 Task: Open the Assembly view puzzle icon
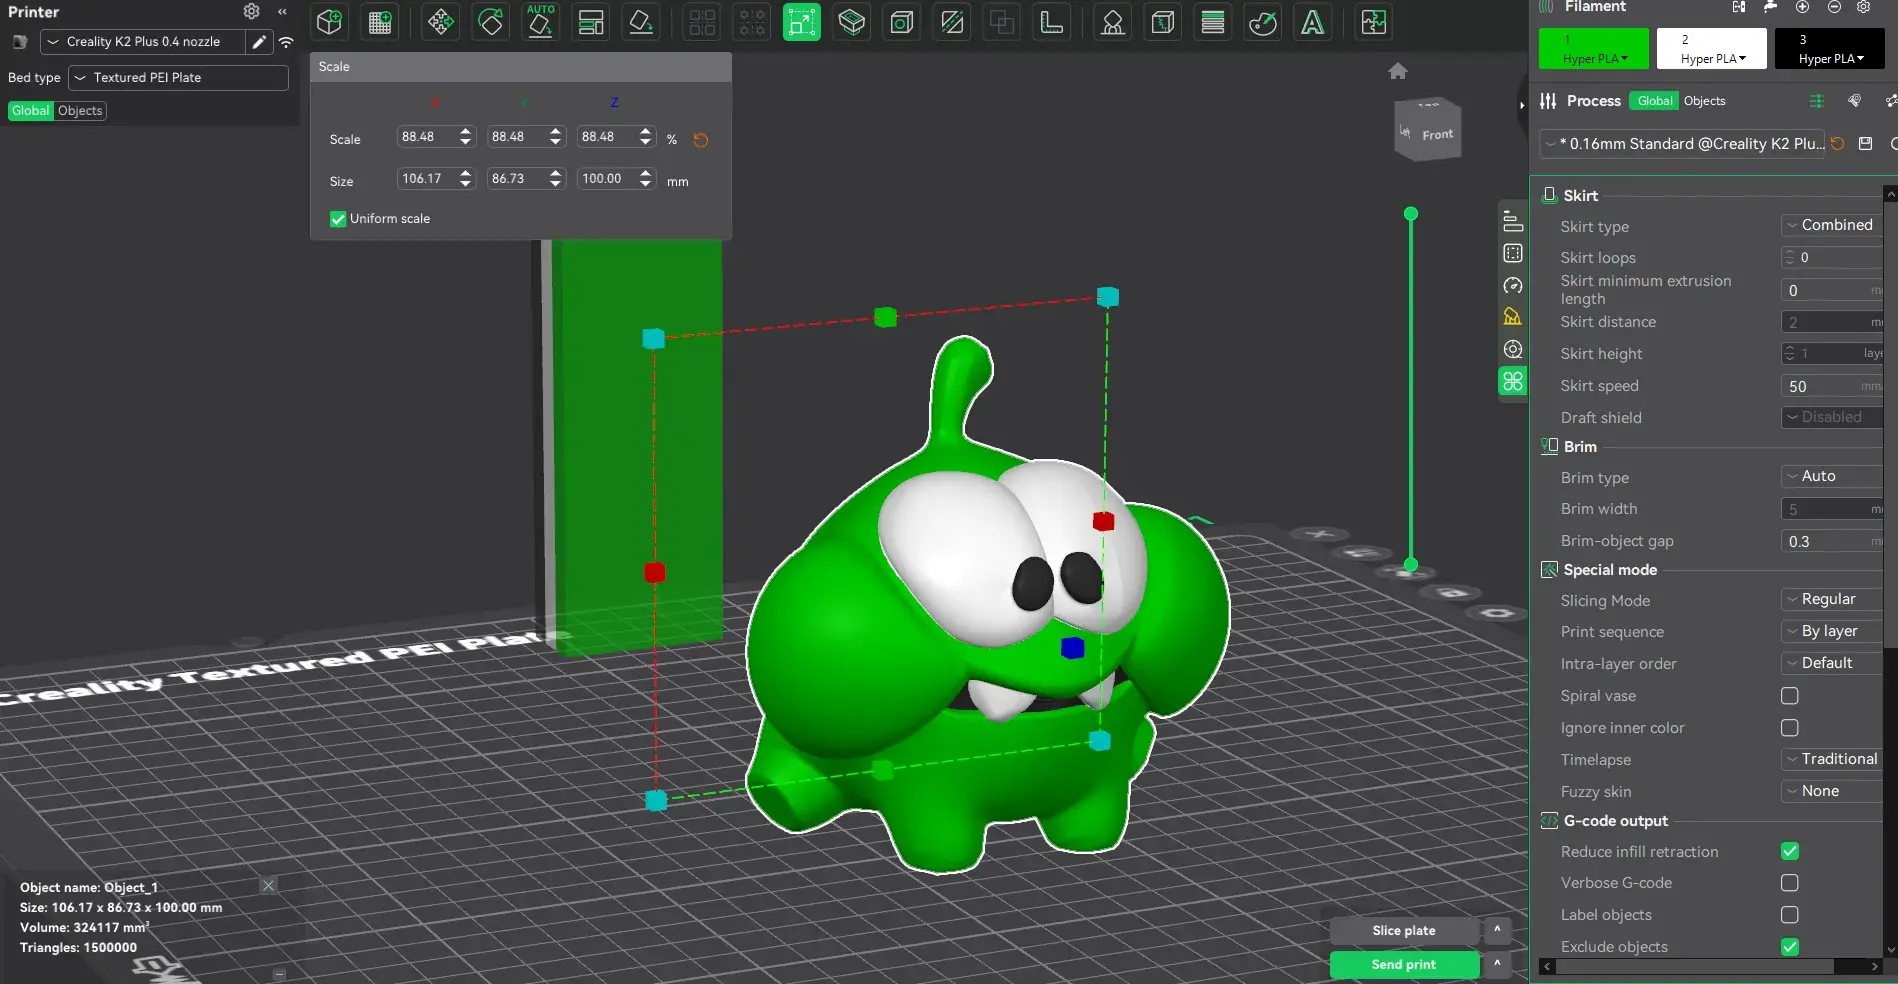[1374, 22]
